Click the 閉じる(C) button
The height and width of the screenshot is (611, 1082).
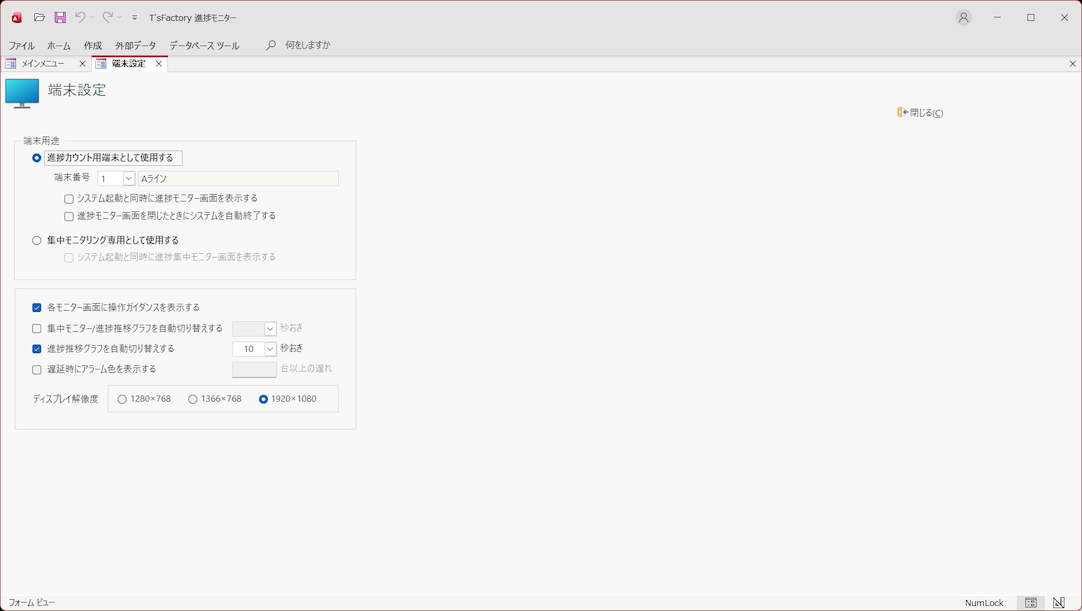[920, 113]
